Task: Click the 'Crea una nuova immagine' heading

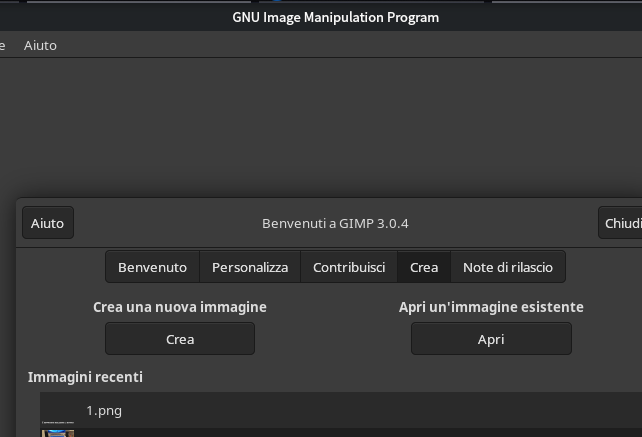Action: (180, 307)
